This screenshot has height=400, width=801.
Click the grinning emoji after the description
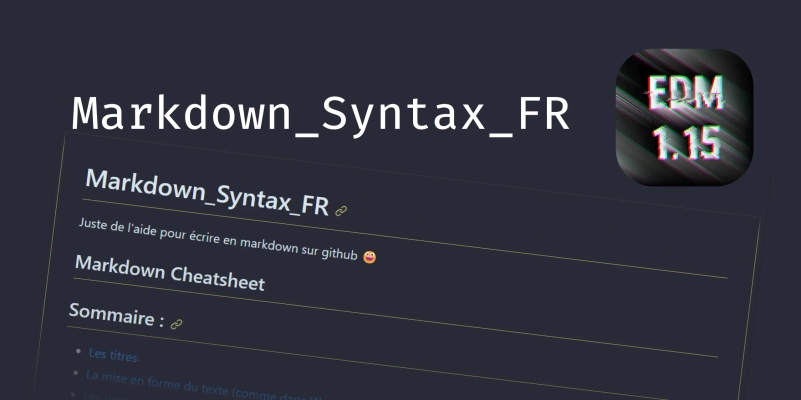pyautogui.click(x=370, y=258)
